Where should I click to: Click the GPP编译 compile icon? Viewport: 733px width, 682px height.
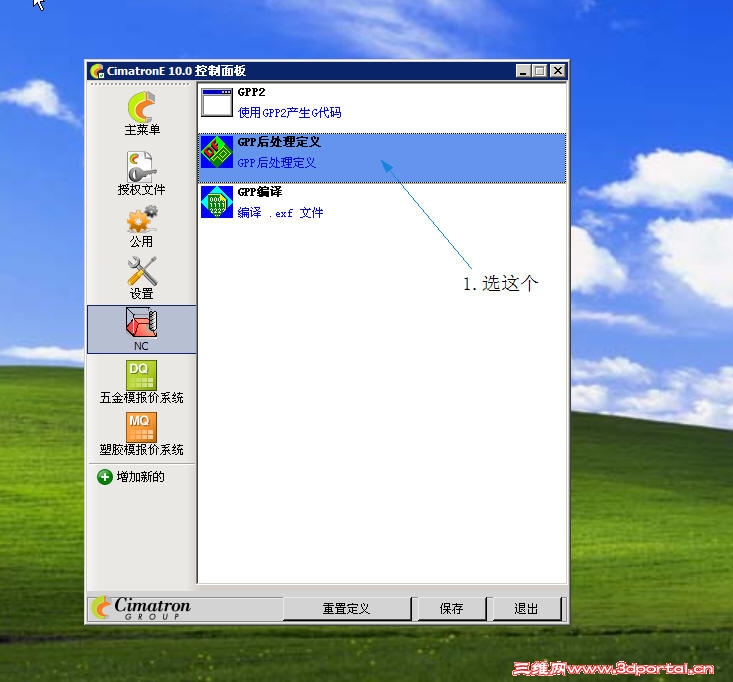pos(217,202)
